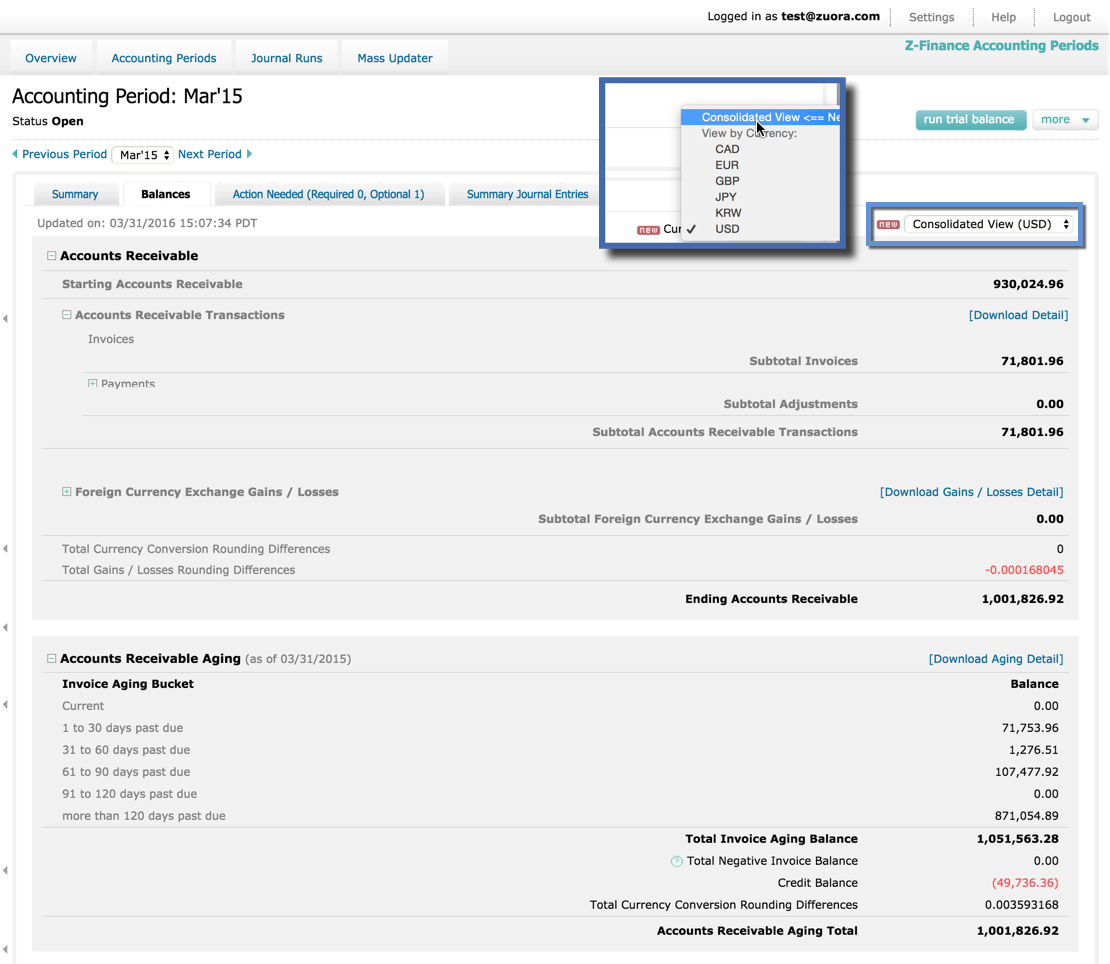Image resolution: width=1110 pixels, height=964 pixels.
Task: Click the rounding difference -0.000168045
Action: (1024, 570)
